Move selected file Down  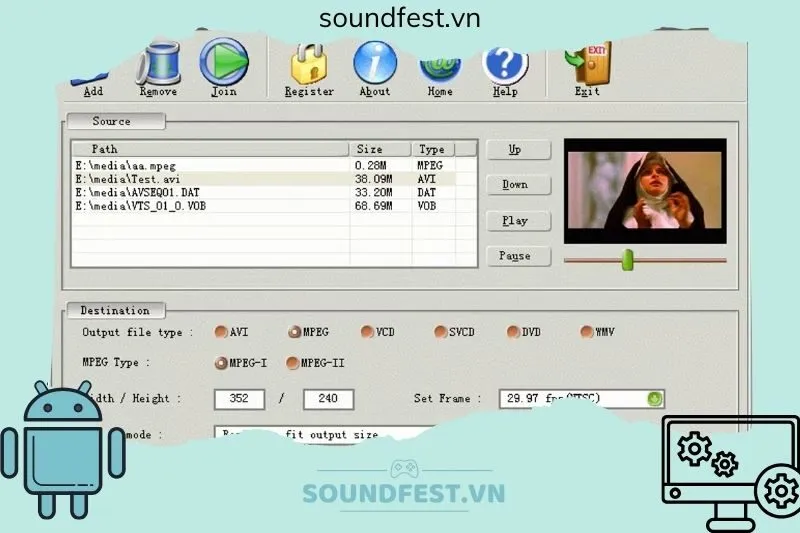[x=519, y=185]
